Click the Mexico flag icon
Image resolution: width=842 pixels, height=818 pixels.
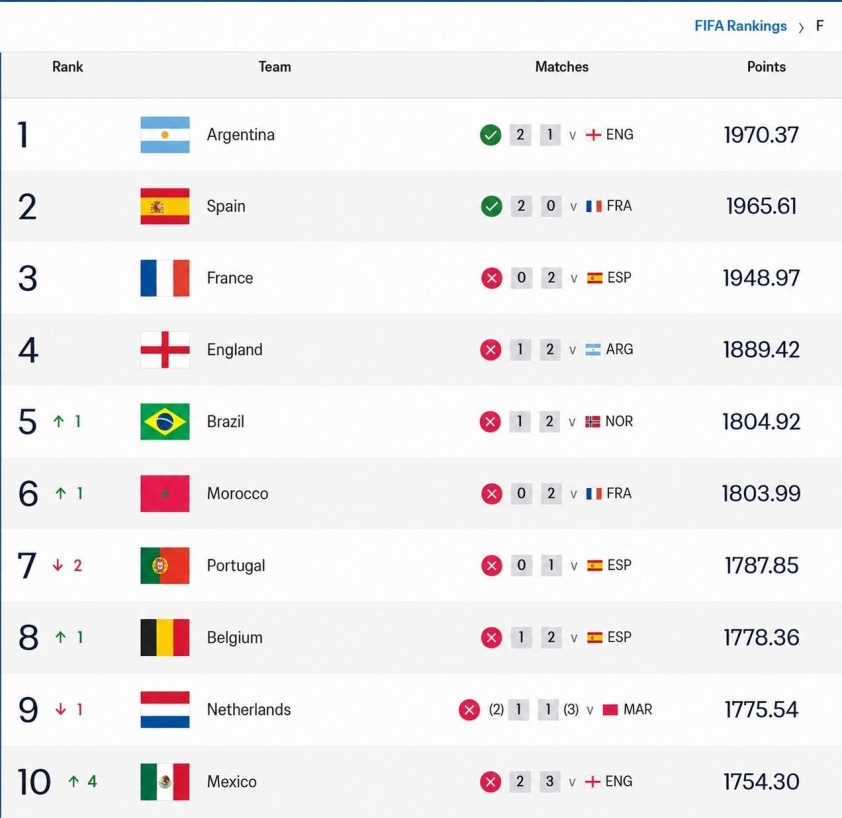[165, 781]
